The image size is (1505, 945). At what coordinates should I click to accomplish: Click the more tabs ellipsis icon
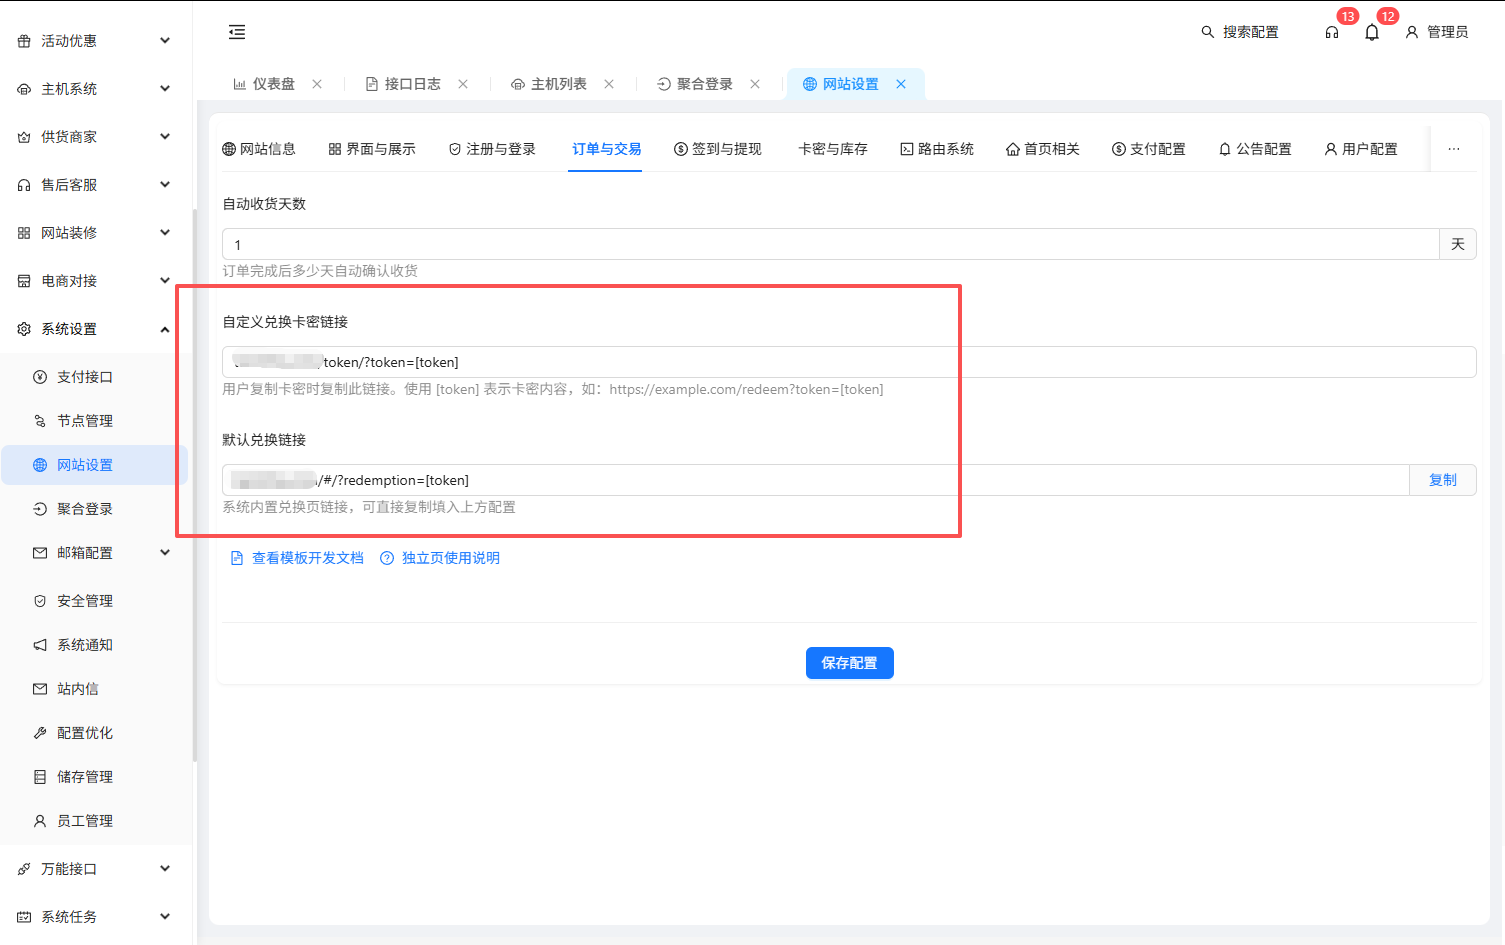click(x=1454, y=149)
